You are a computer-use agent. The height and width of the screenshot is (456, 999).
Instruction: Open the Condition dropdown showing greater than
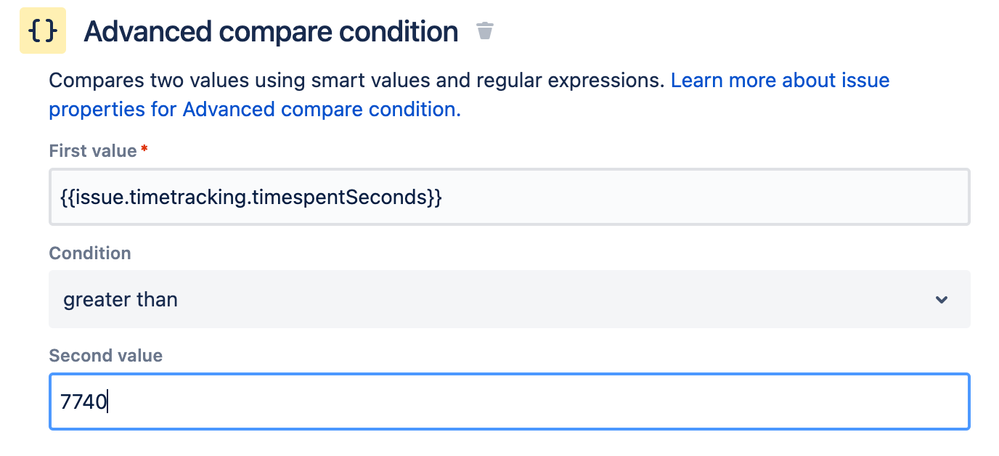pyautogui.click(x=509, y=299)
